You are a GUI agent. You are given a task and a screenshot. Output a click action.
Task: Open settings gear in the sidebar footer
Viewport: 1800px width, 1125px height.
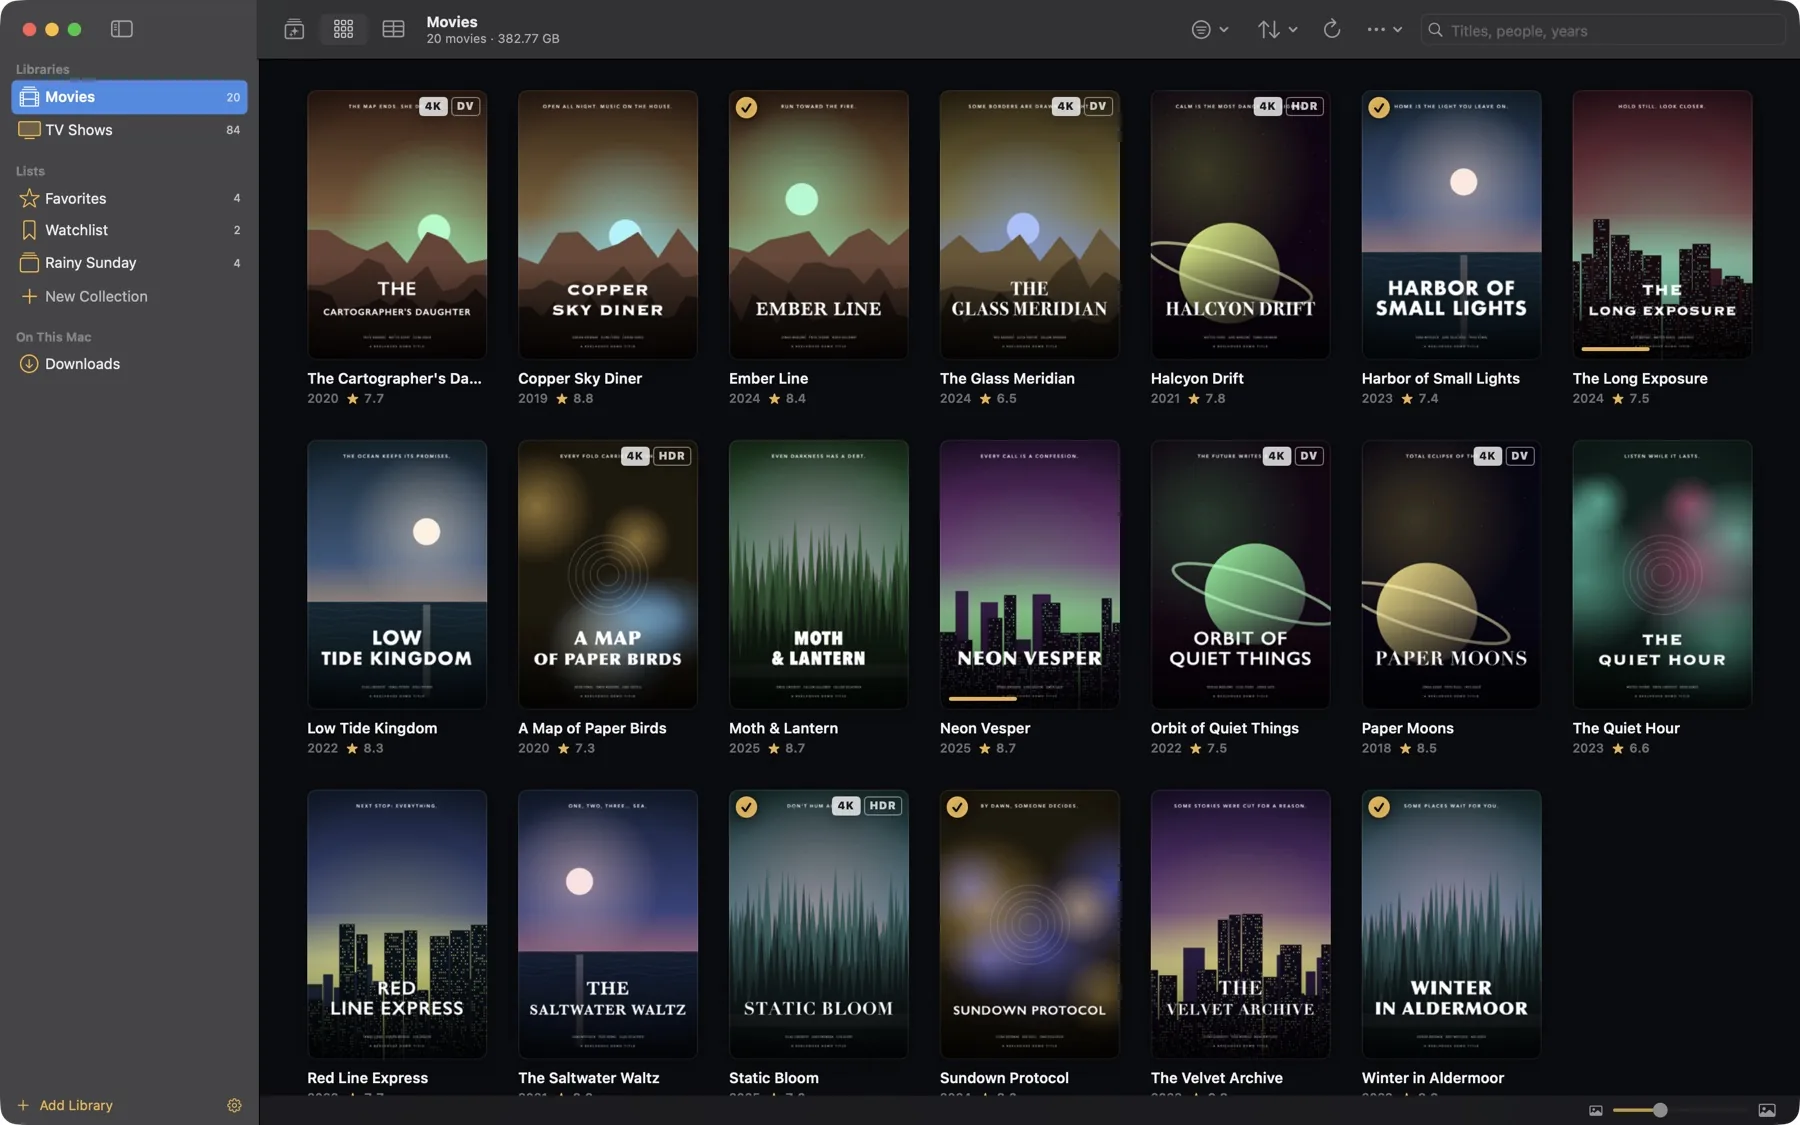click(234, 1105)
